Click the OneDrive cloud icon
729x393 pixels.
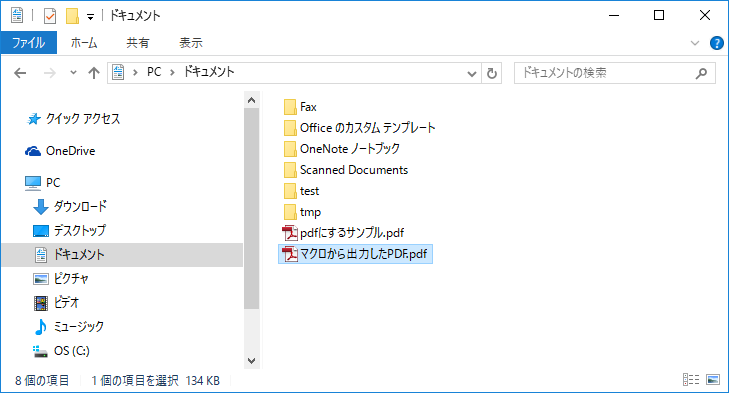[x=33, y=151]
